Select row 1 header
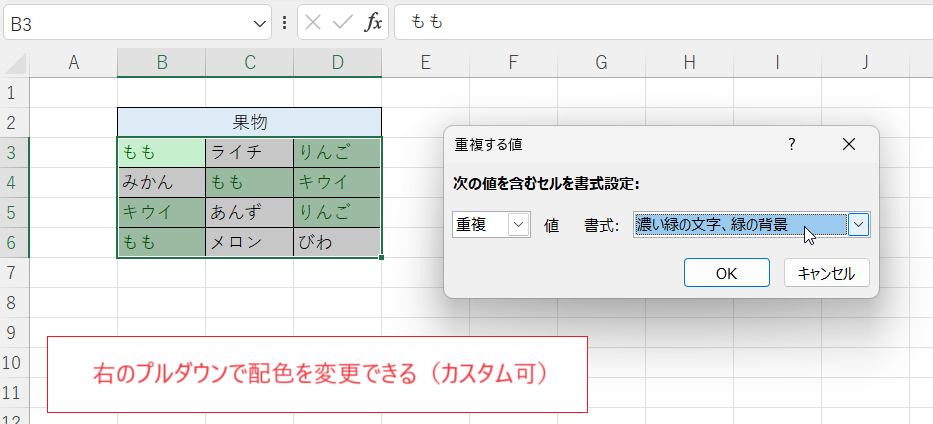The width and height of the screenshot is (933, 424). pos(14,93)
